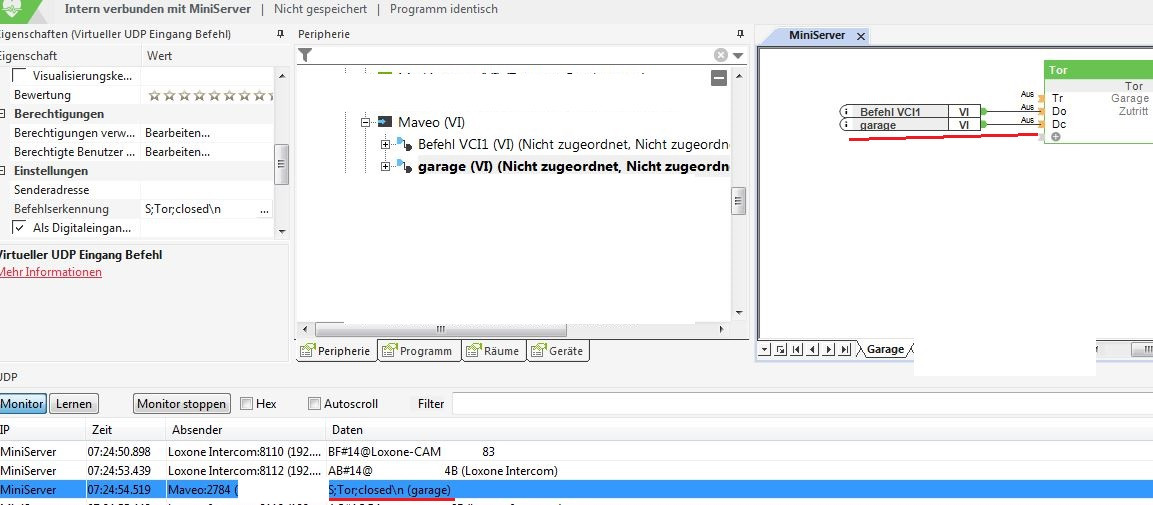This screenshot has height=505, width=1153.
Task: Collapse the Einstellungen property group
Action: pos(3,171)
